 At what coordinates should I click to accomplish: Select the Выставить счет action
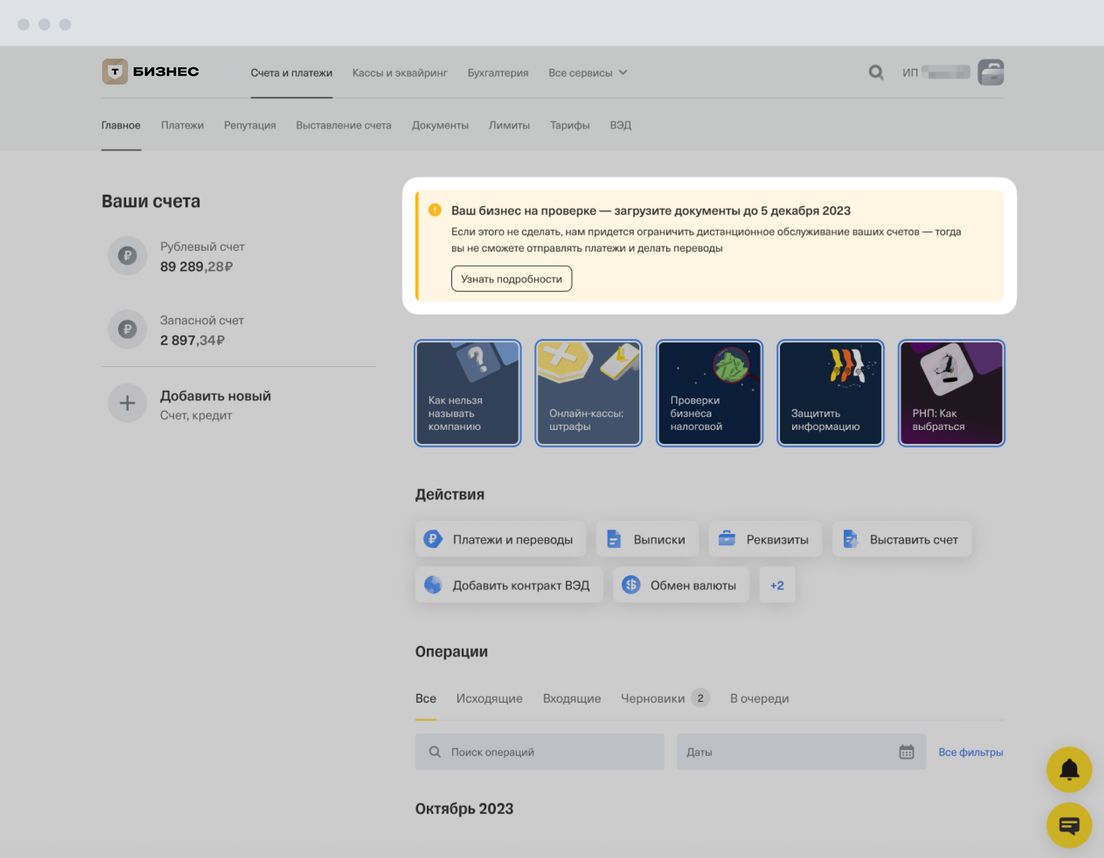[901, 539]
